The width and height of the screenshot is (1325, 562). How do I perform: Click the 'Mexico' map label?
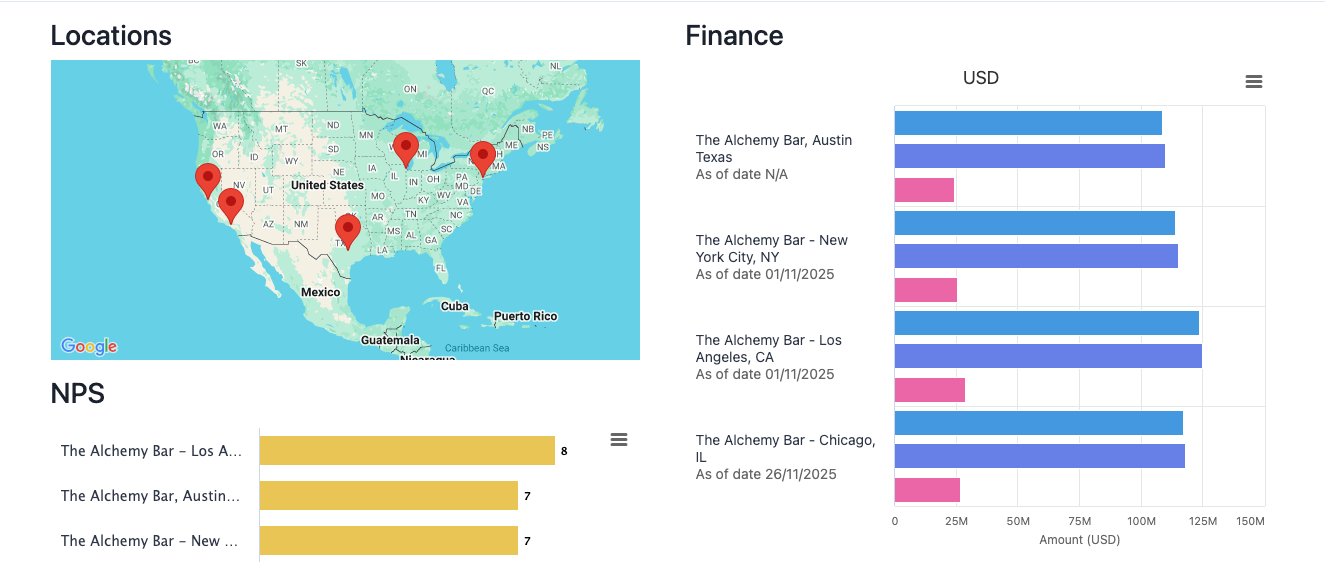(321, 292)
